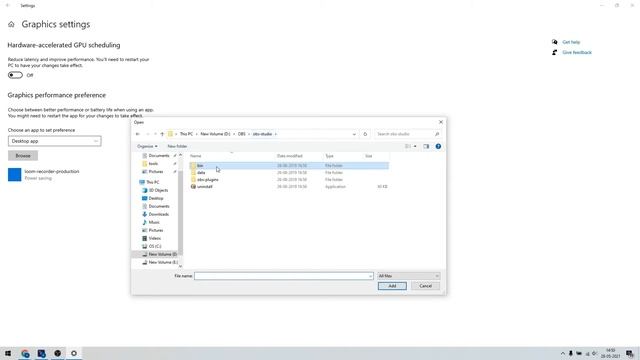This screenshot has width=640, height=360.
Task: Select the obs-plugins folder
Action: click(x=289, y=180)
